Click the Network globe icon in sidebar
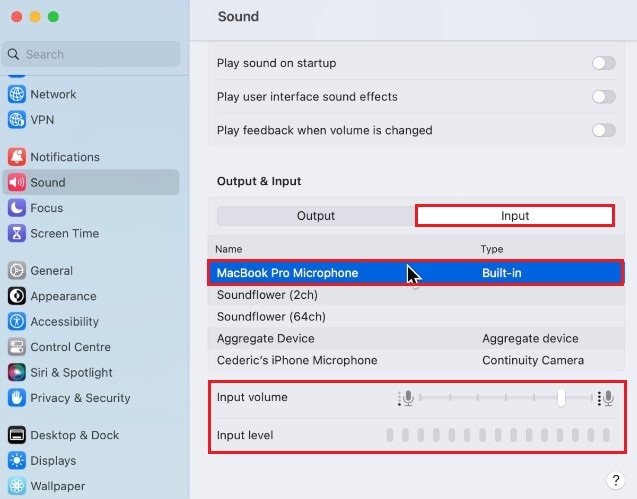 point(16,94)
